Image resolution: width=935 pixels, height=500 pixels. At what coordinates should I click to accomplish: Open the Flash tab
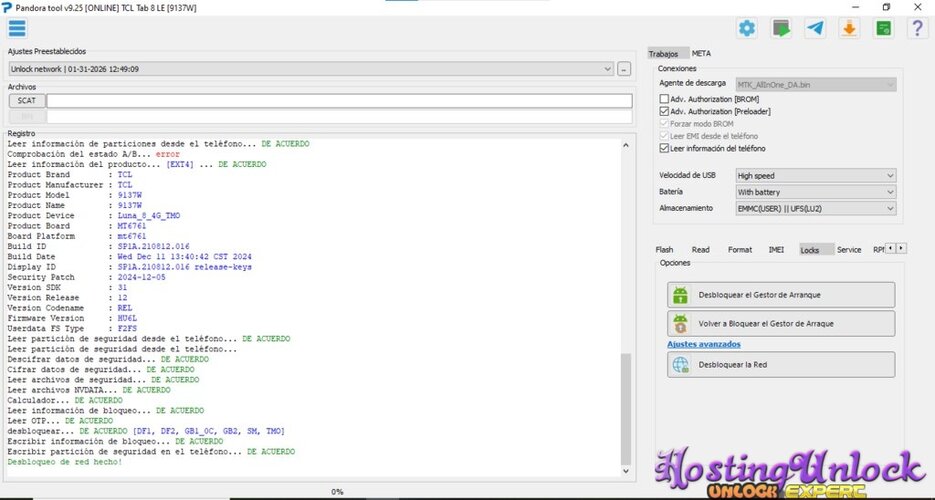(x=664, y=250)
